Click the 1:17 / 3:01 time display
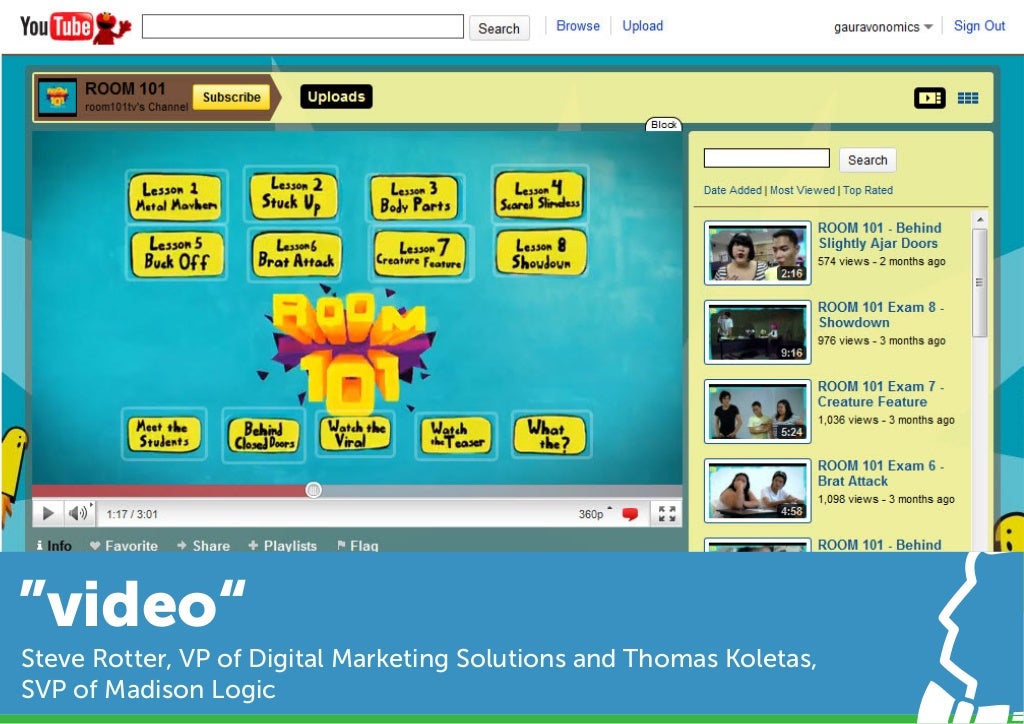Screen dimensions: 1024x724 (132, 514)
